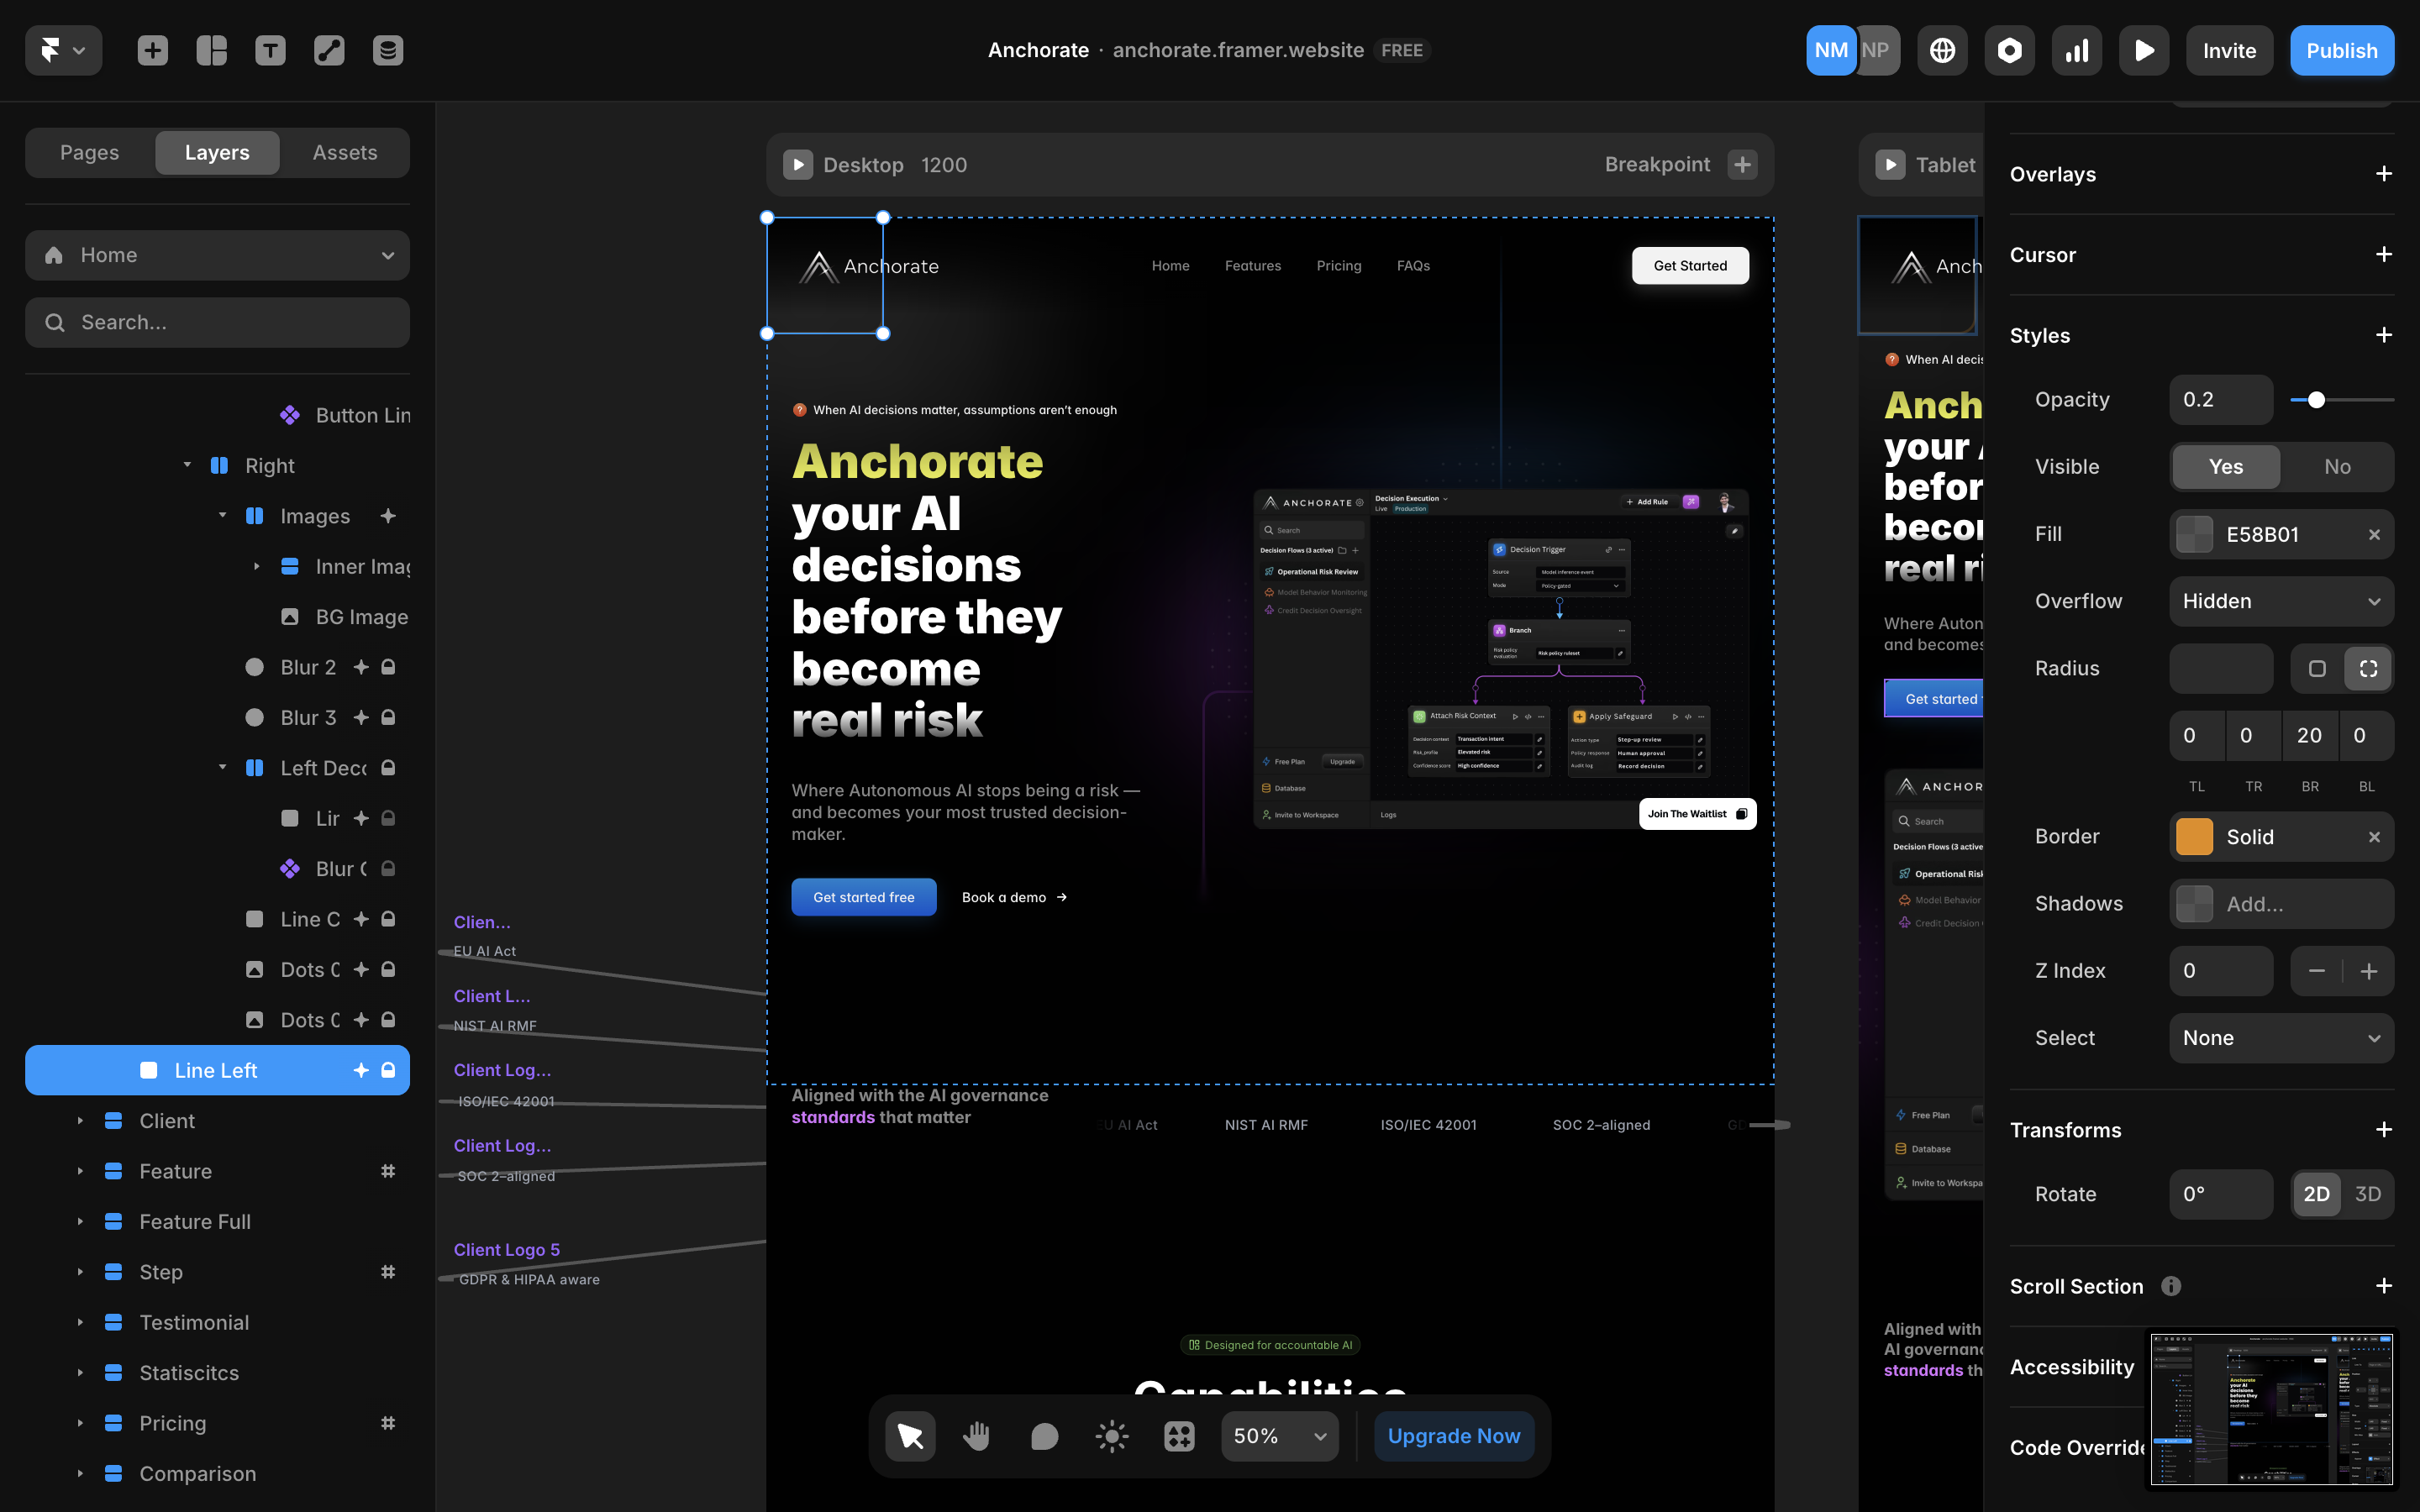Screen dimensions: 2420x1512
Task: Select the Layout tool icon
Action: (x=211, y=50)
